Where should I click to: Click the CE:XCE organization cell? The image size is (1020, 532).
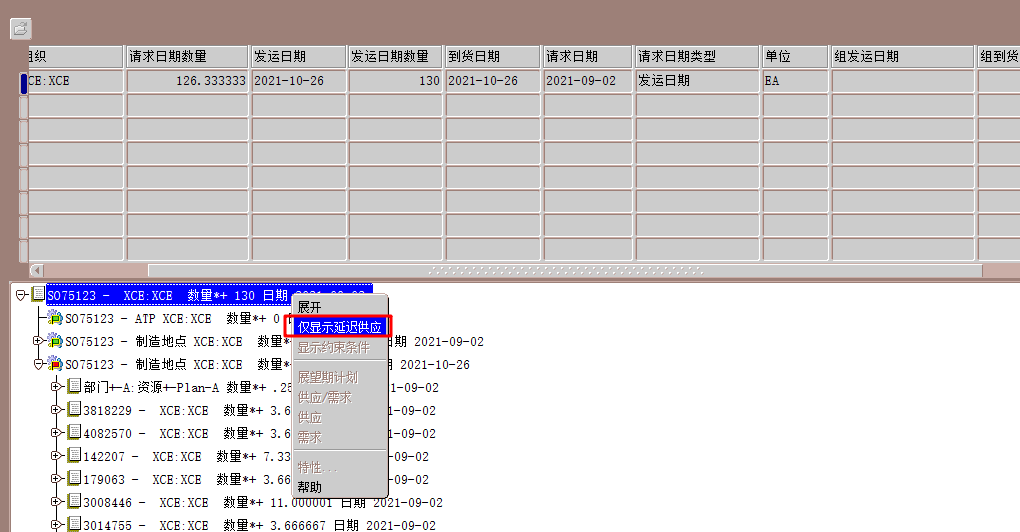click(x=75, y=81)
